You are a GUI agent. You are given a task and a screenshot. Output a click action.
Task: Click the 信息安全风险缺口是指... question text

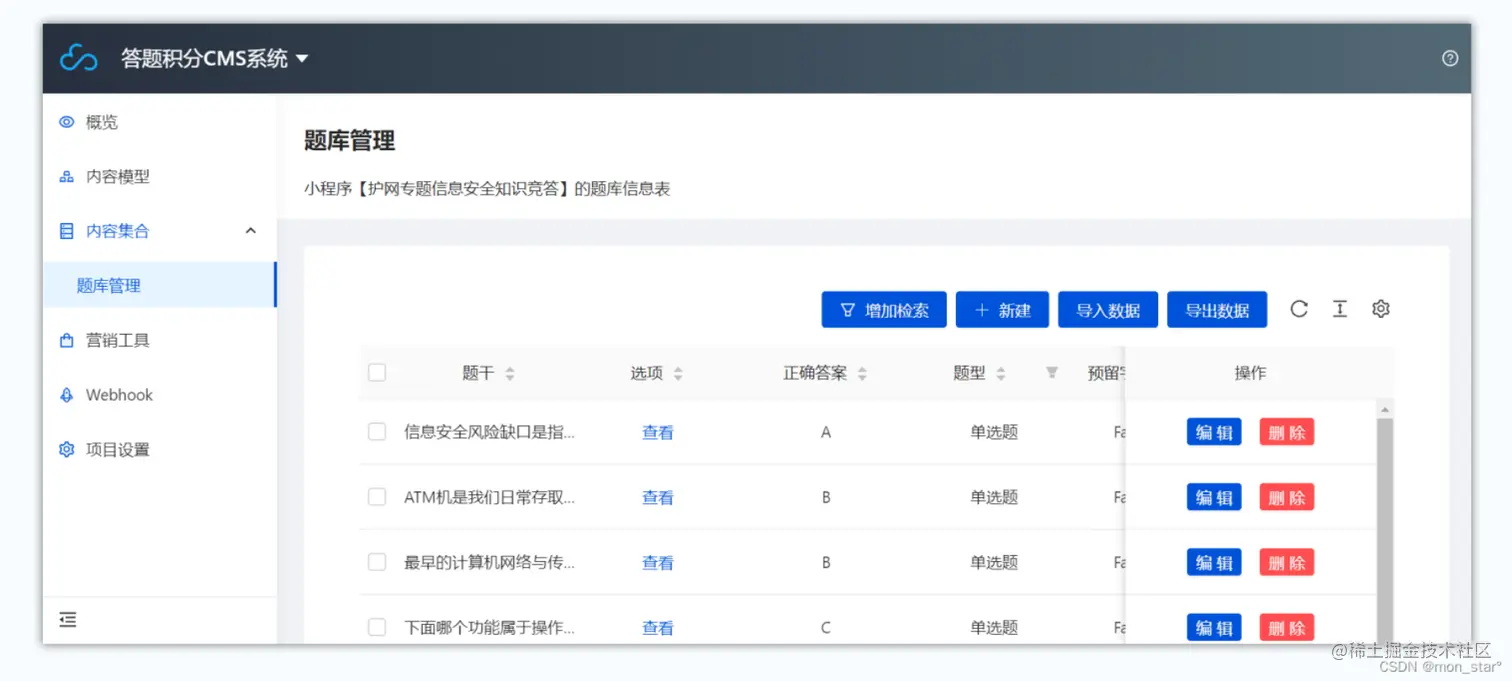coord(489,432)
